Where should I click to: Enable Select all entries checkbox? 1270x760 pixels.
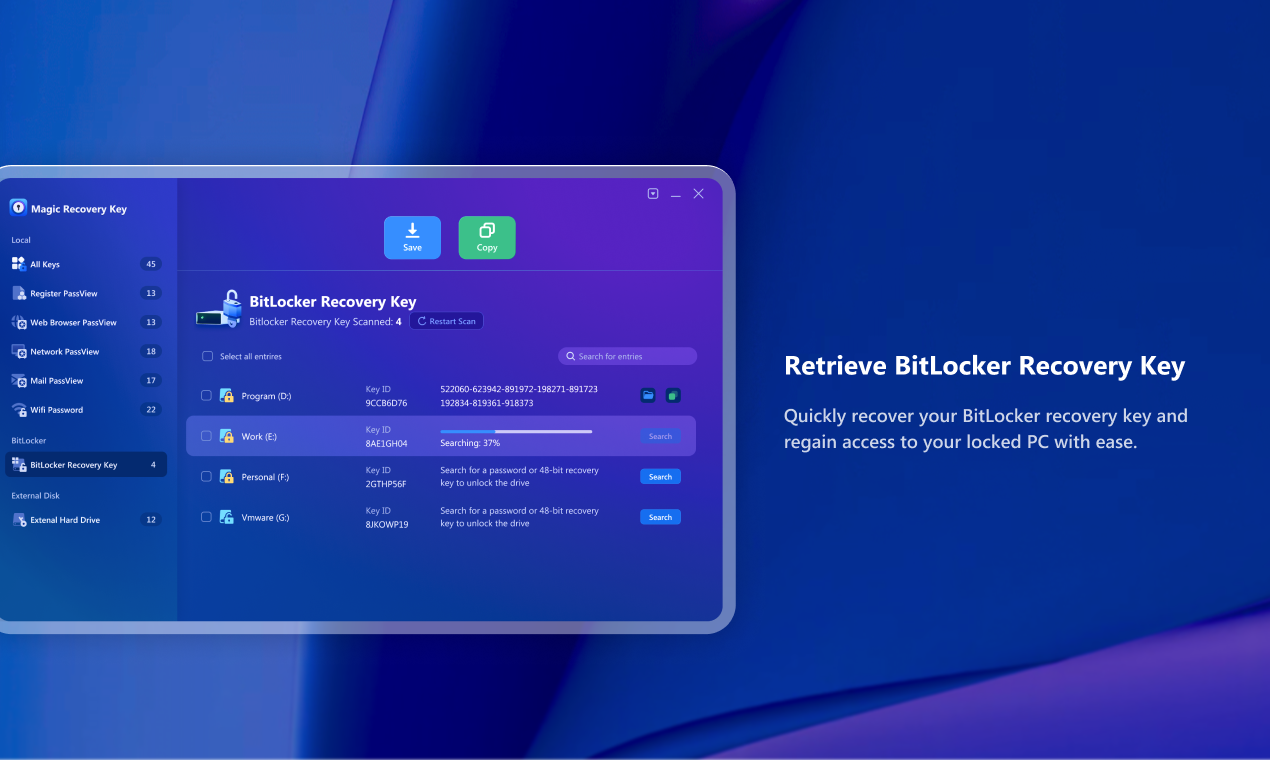click(207, 355)
